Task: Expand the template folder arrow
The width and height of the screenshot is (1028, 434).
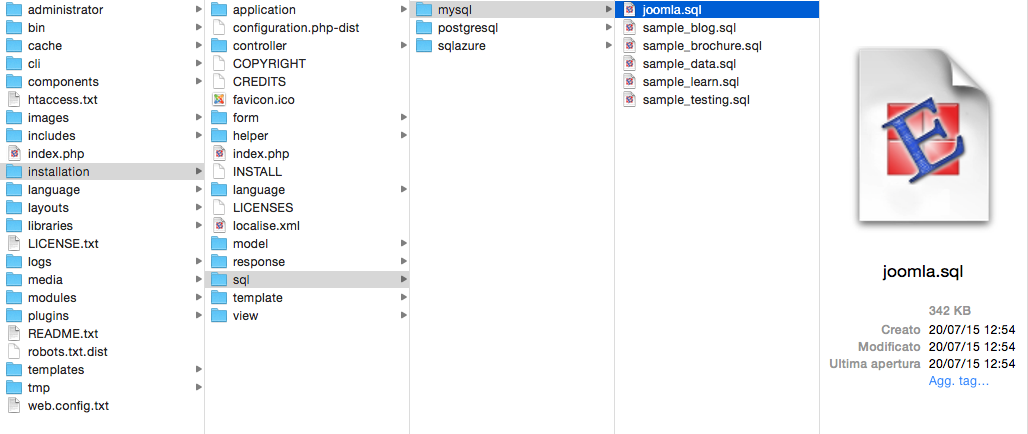Action: tap(404, 298)
